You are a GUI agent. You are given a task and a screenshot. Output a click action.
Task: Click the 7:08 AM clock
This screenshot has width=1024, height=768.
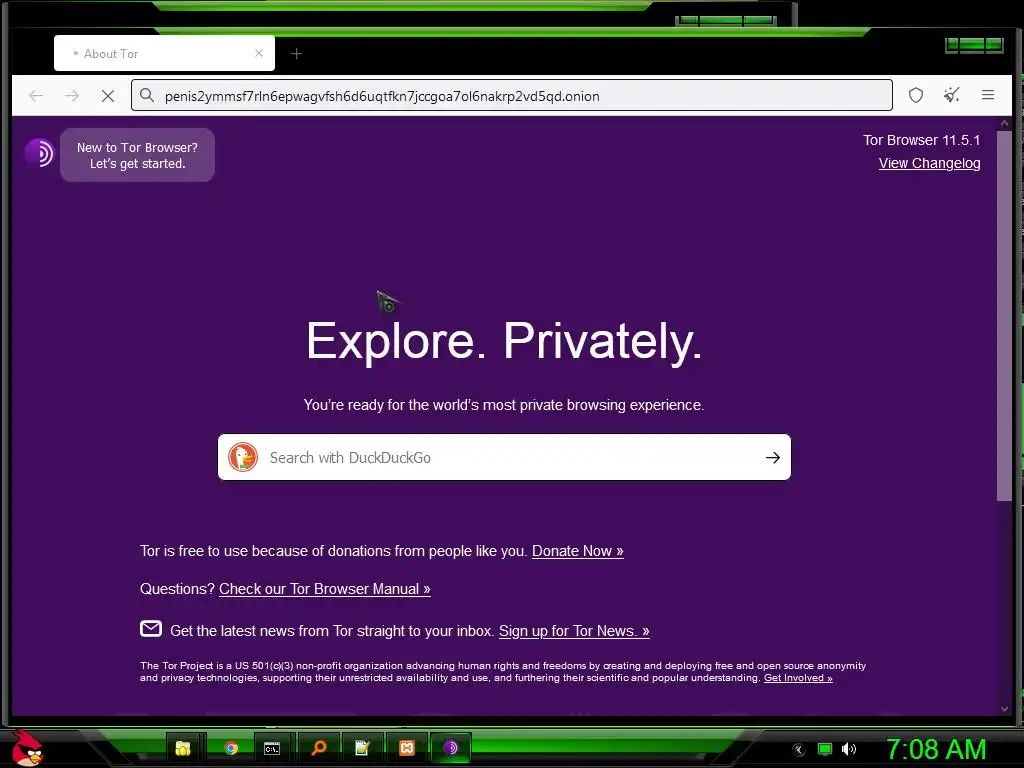(936, 750)
